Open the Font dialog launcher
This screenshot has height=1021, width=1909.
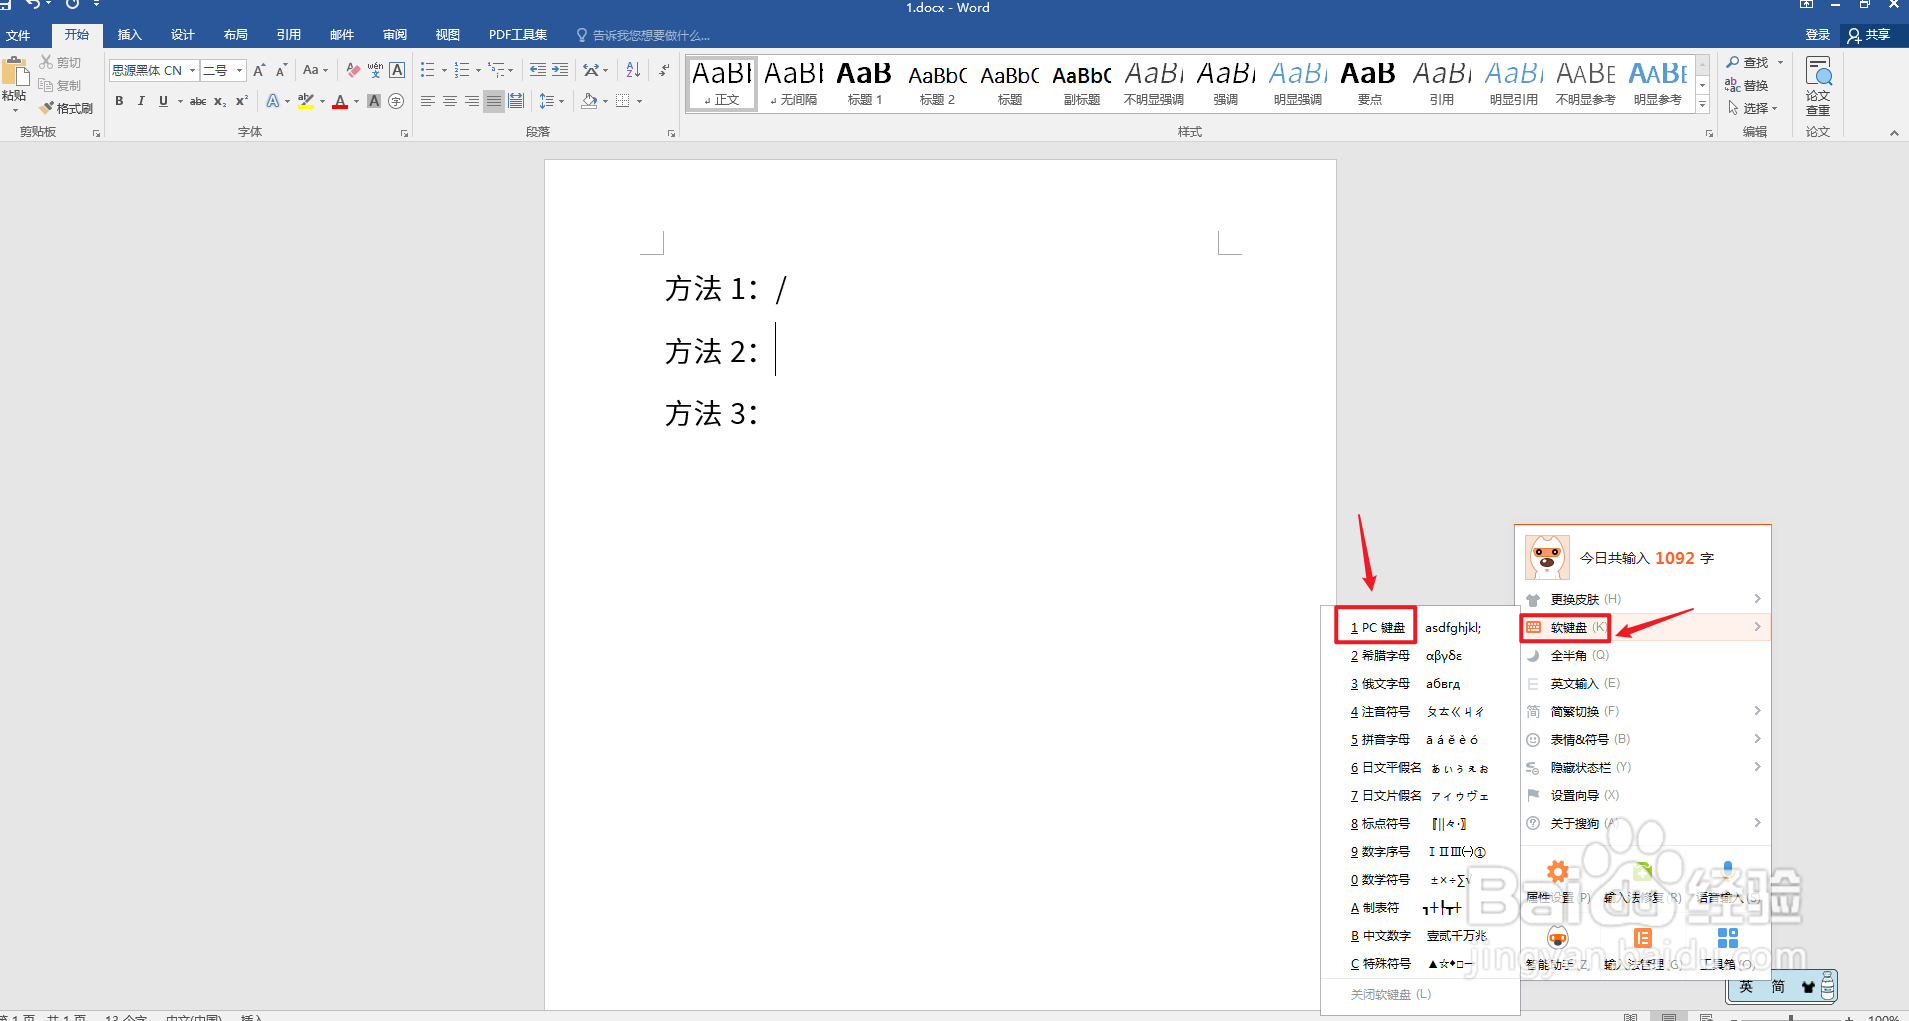pos(404,133)
